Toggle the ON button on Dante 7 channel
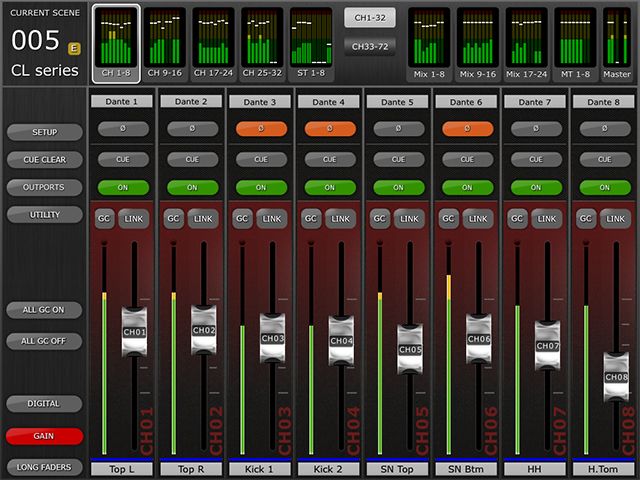This screenshot has height=480, width=640. (536, 187)
